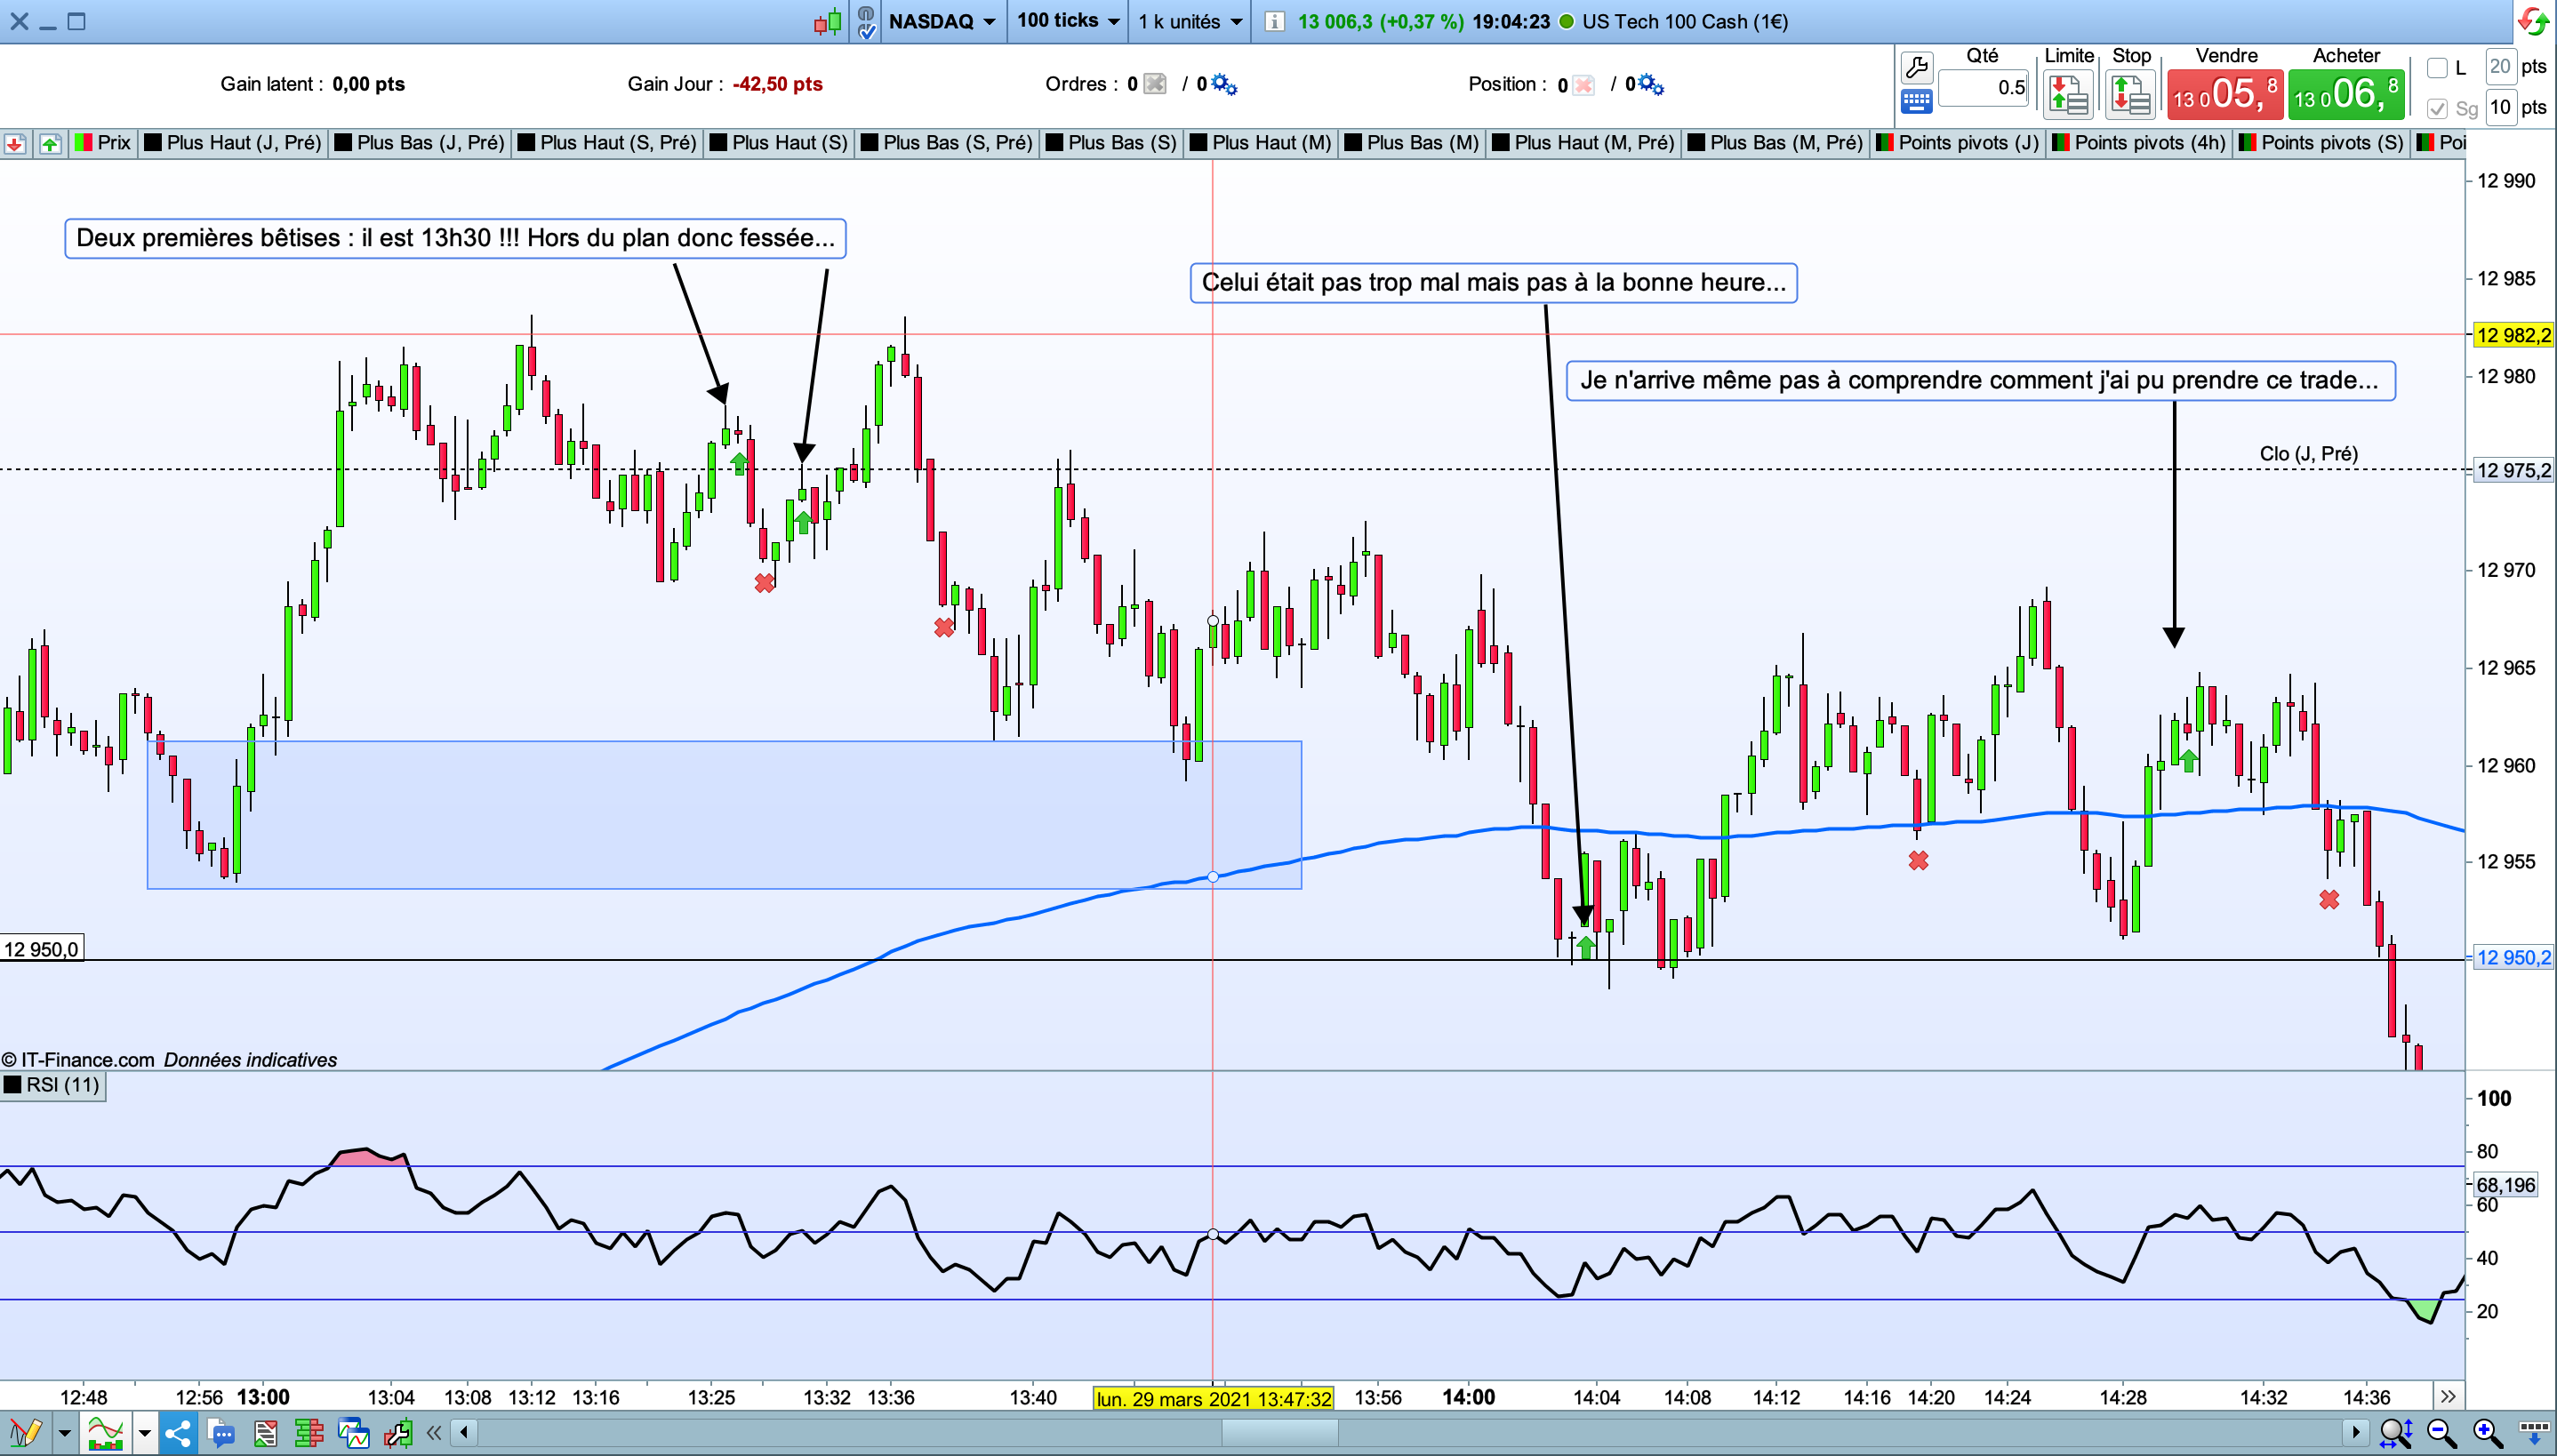
Task: Click the Limite order icon button
Action: click(2068, 96)
